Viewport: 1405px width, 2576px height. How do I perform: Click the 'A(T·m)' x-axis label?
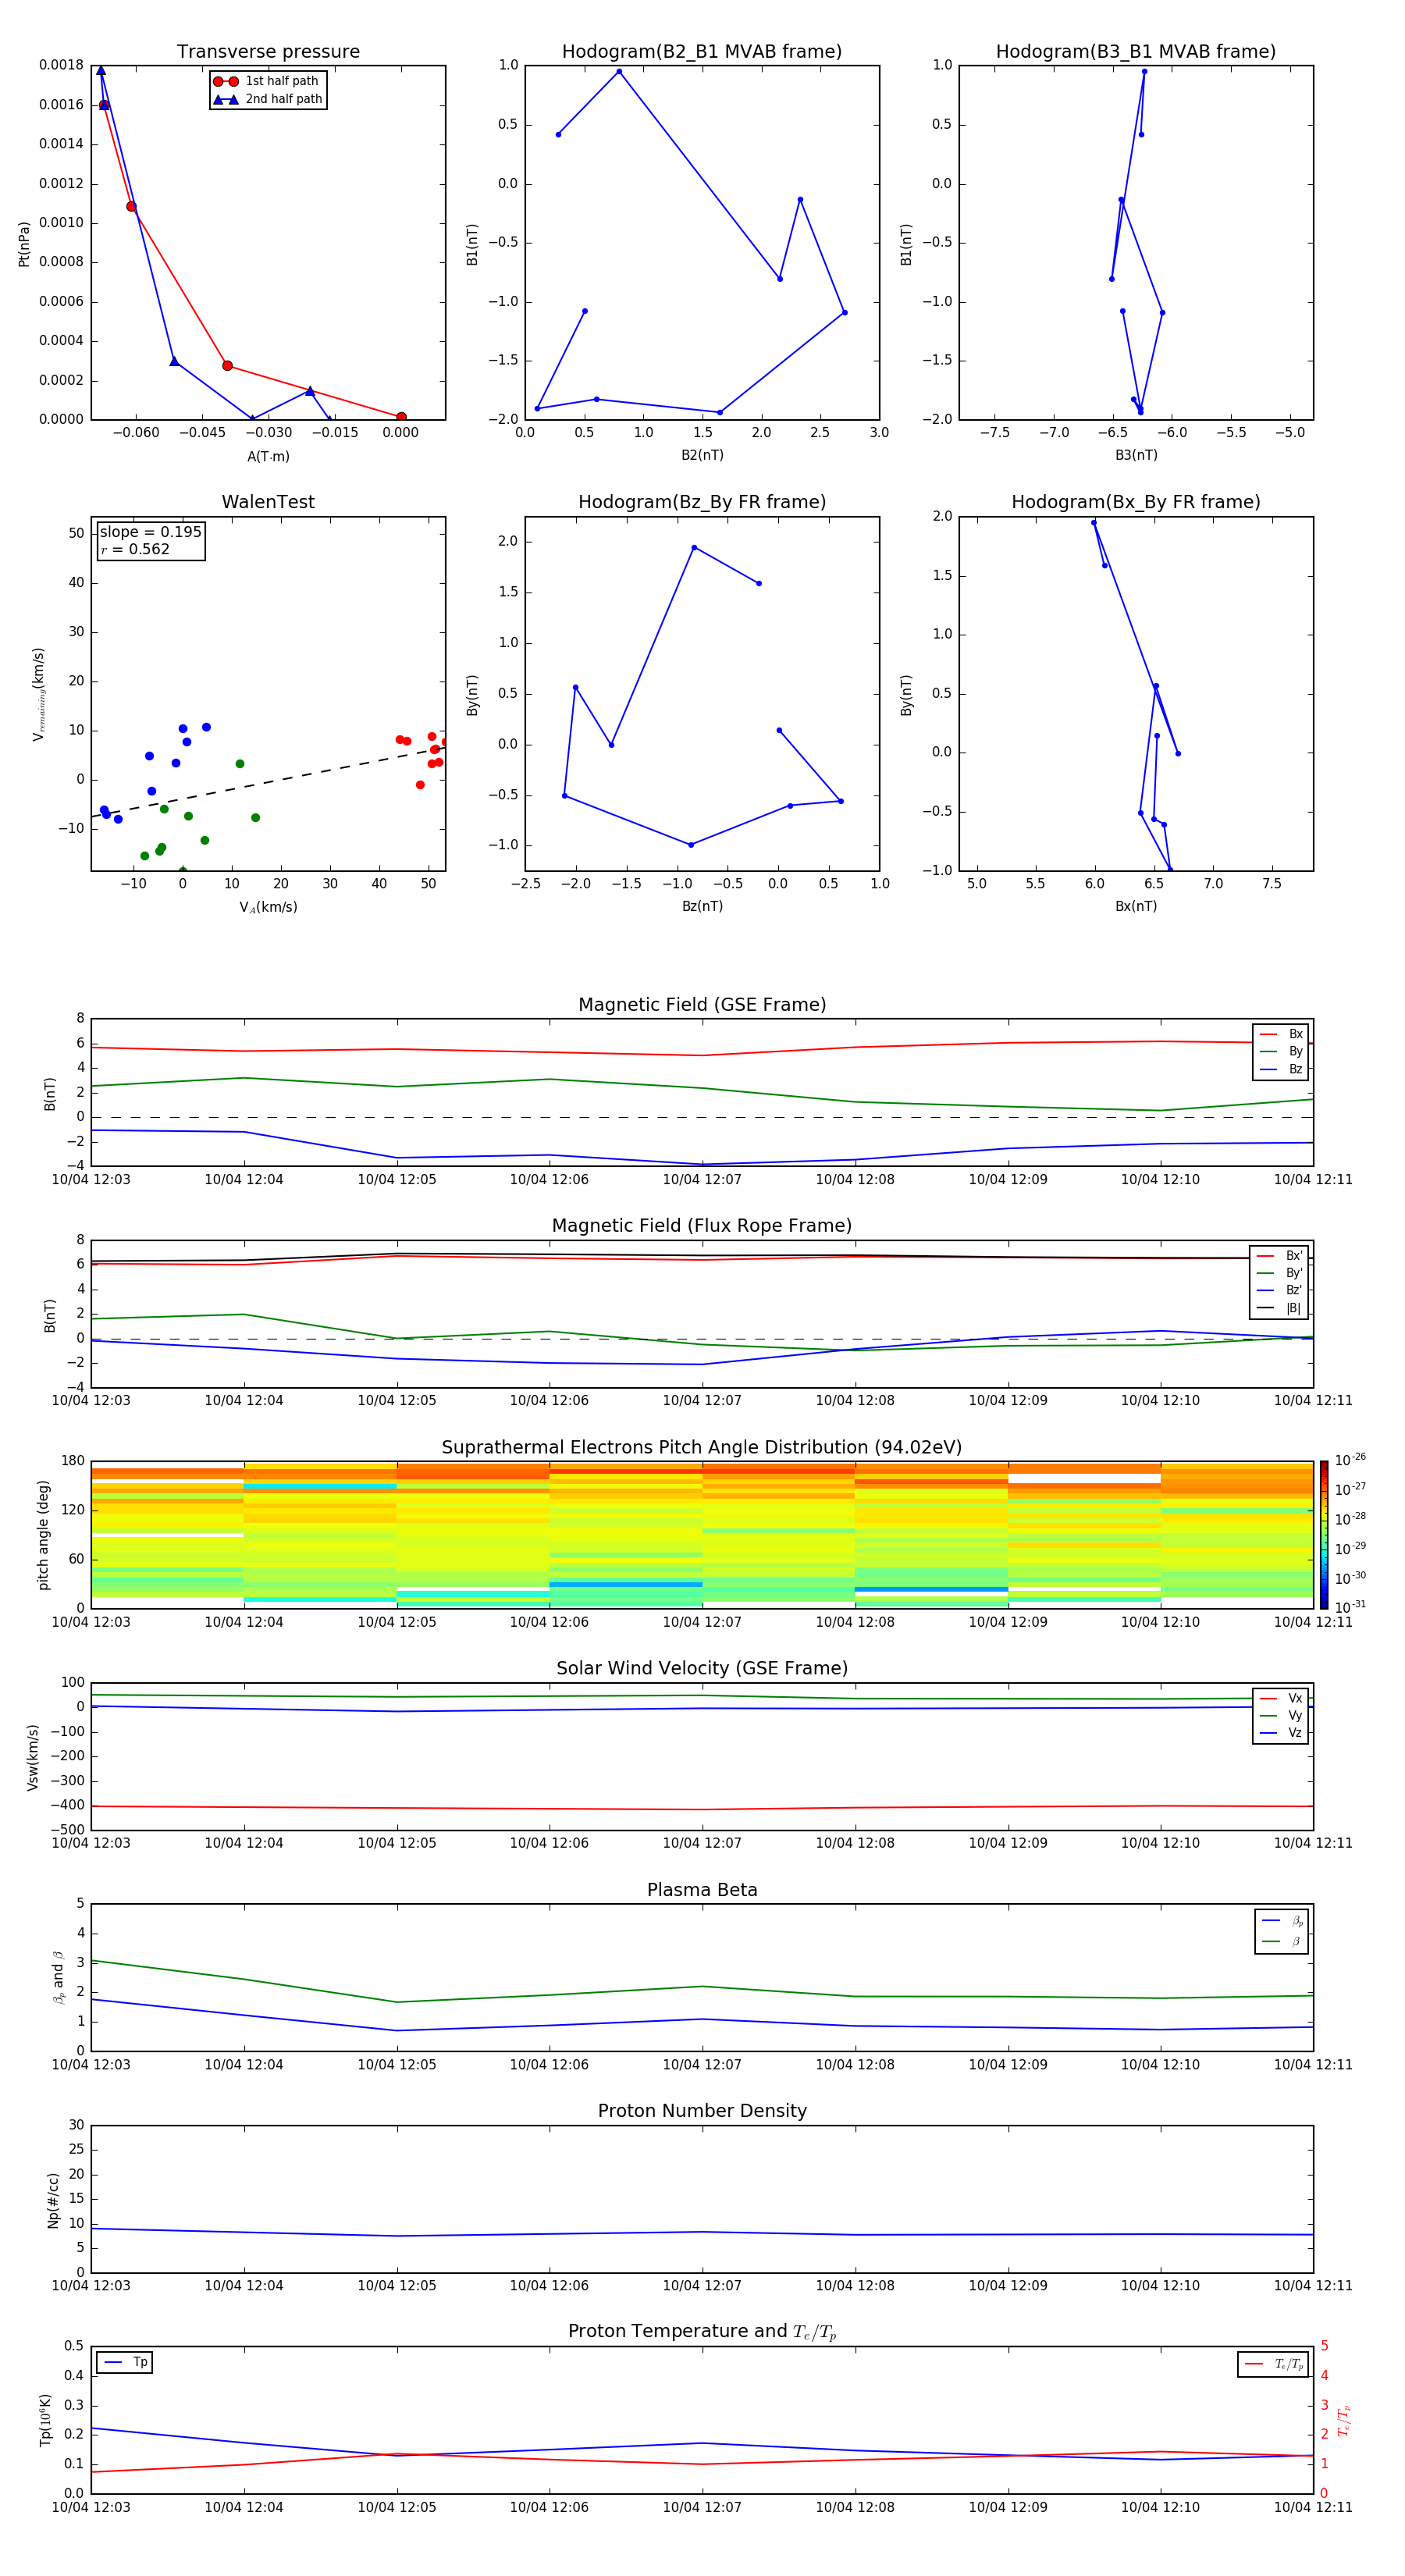268,457
